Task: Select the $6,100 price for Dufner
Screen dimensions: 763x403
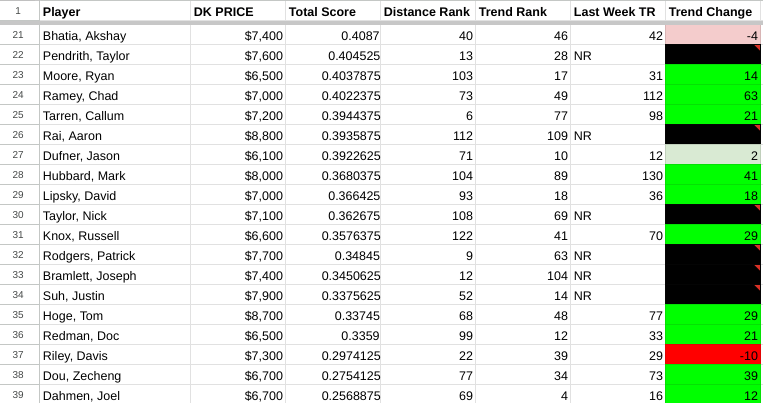Action: click(x=237, y=155)
